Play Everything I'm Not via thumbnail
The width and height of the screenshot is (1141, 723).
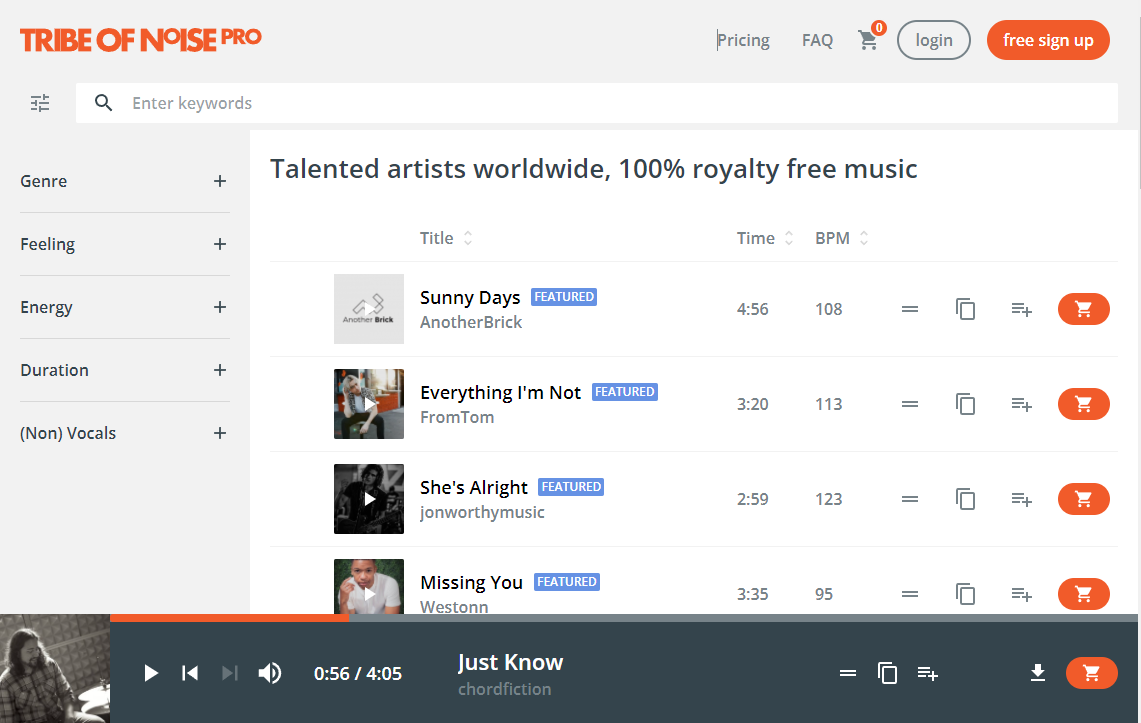tap(369, 404)
